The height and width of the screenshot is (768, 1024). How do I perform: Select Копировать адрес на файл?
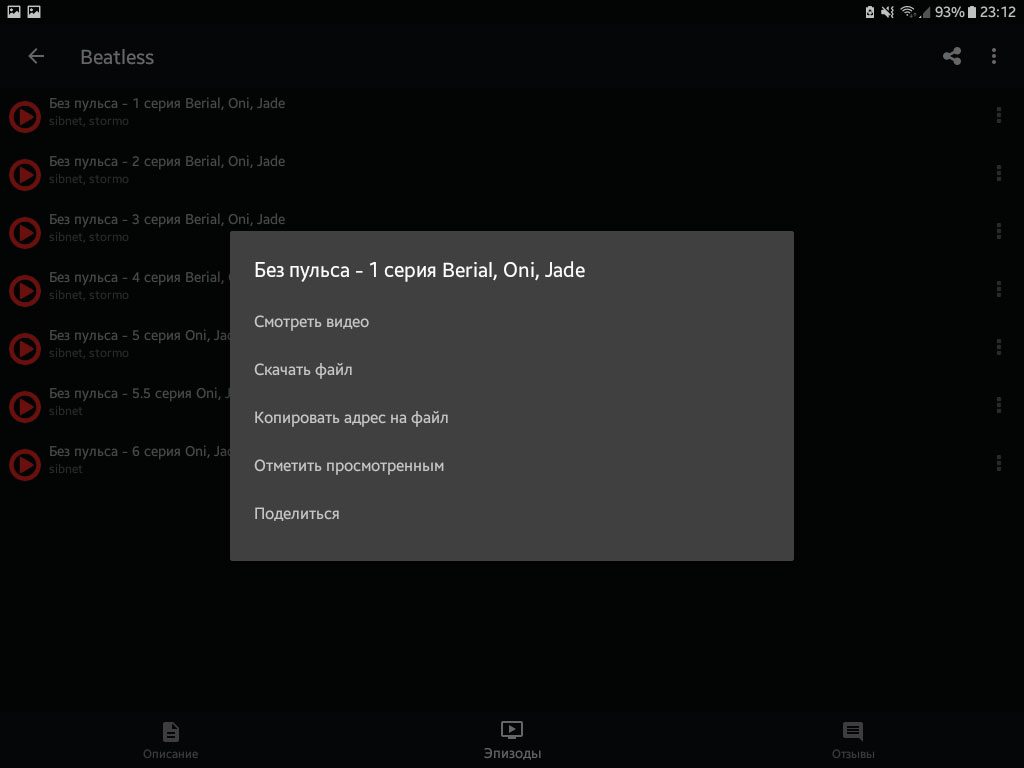point(511,418)
